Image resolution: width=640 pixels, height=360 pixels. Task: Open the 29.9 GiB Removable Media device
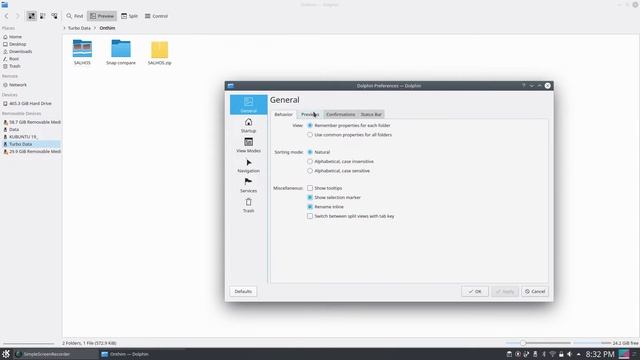coord(31,151)
